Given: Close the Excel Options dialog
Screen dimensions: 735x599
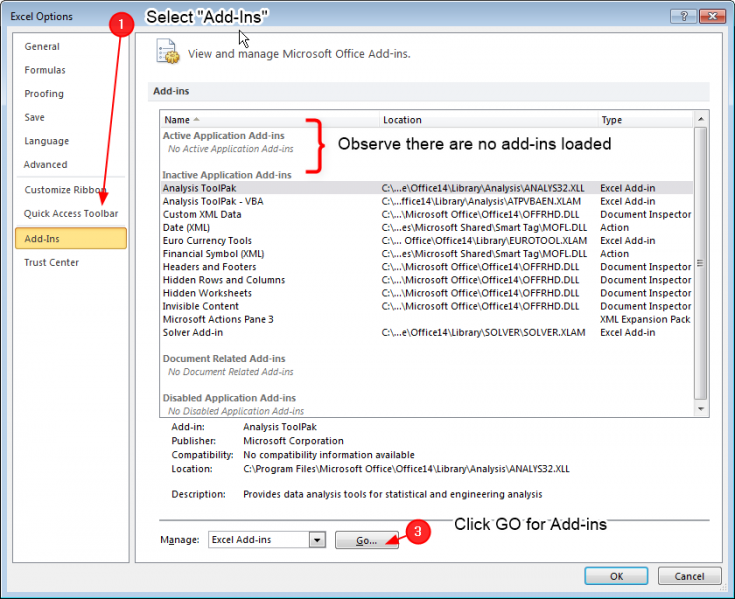Looking at the screenshot, I should (x=712, y=16).
